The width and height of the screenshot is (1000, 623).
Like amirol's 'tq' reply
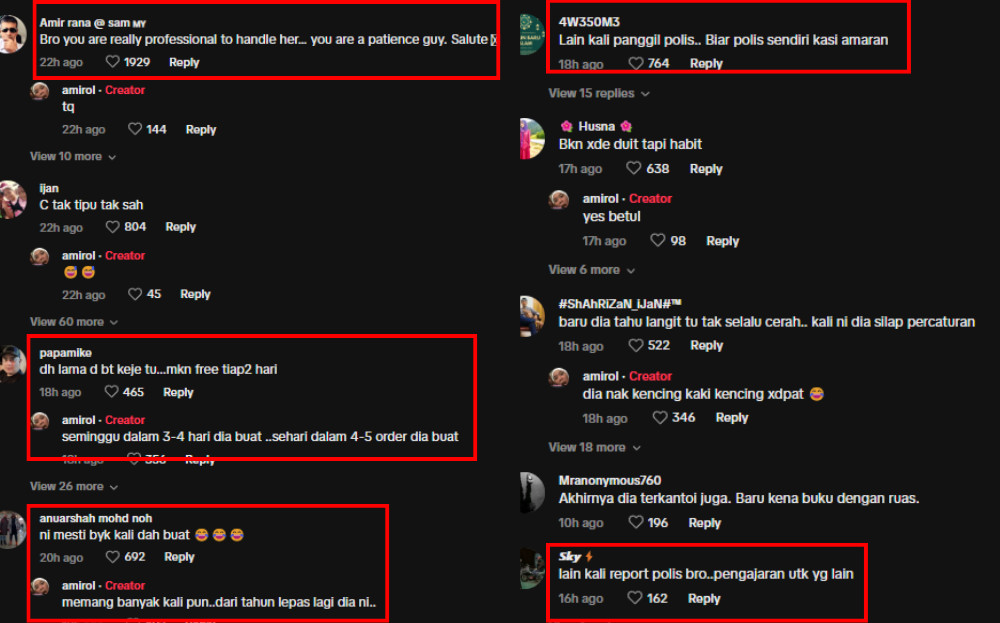(135, 129)
